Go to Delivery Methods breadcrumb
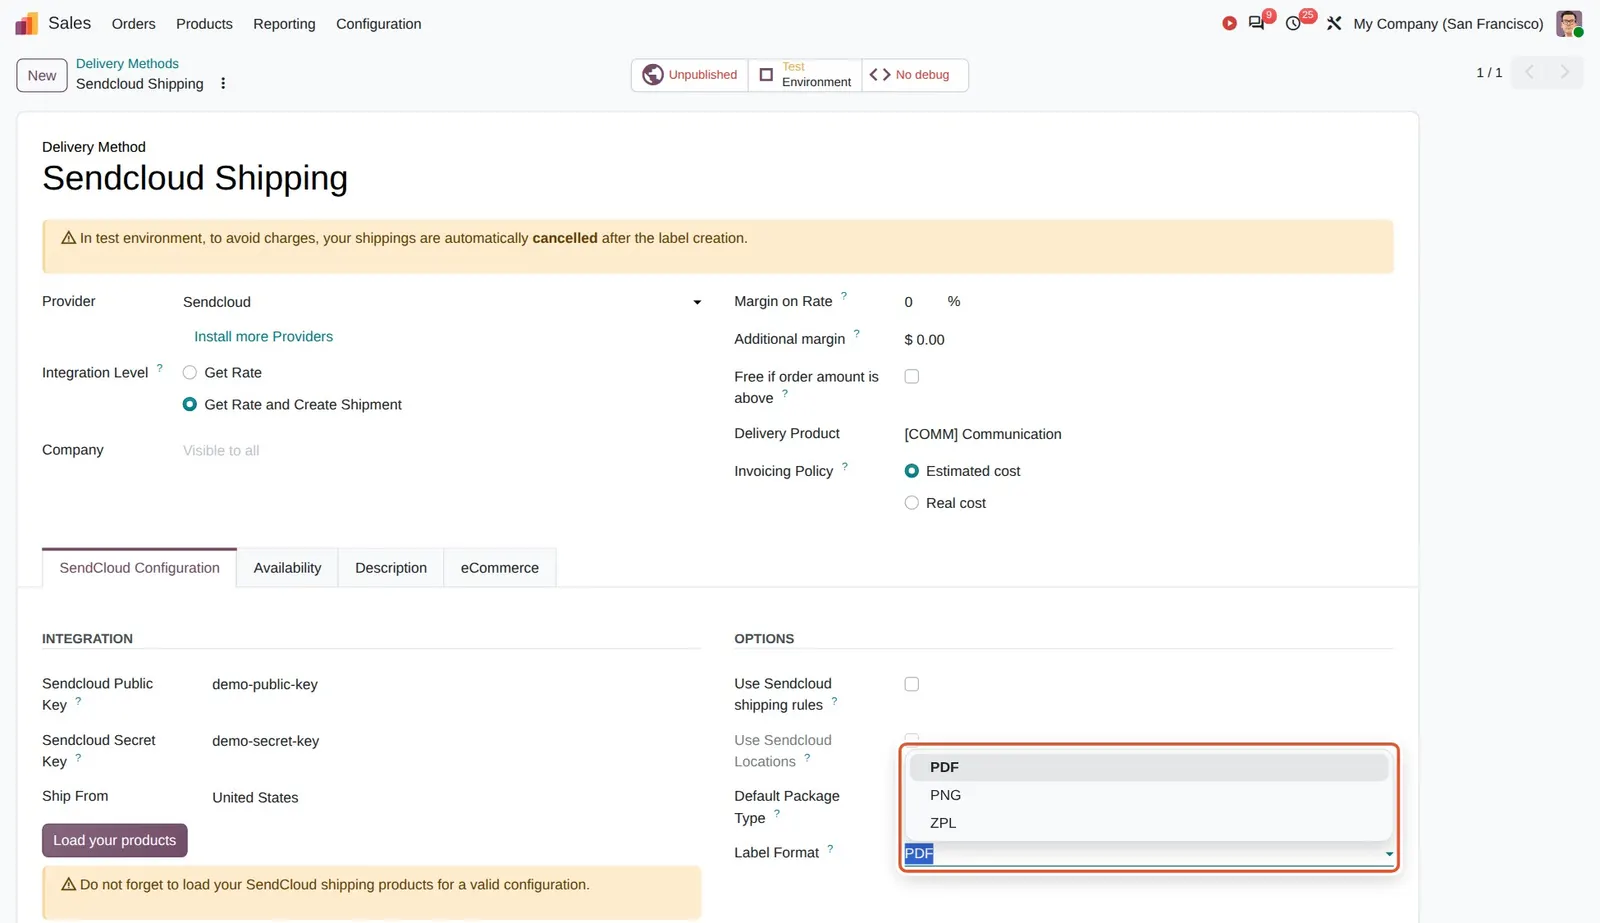 click(127, 64)
